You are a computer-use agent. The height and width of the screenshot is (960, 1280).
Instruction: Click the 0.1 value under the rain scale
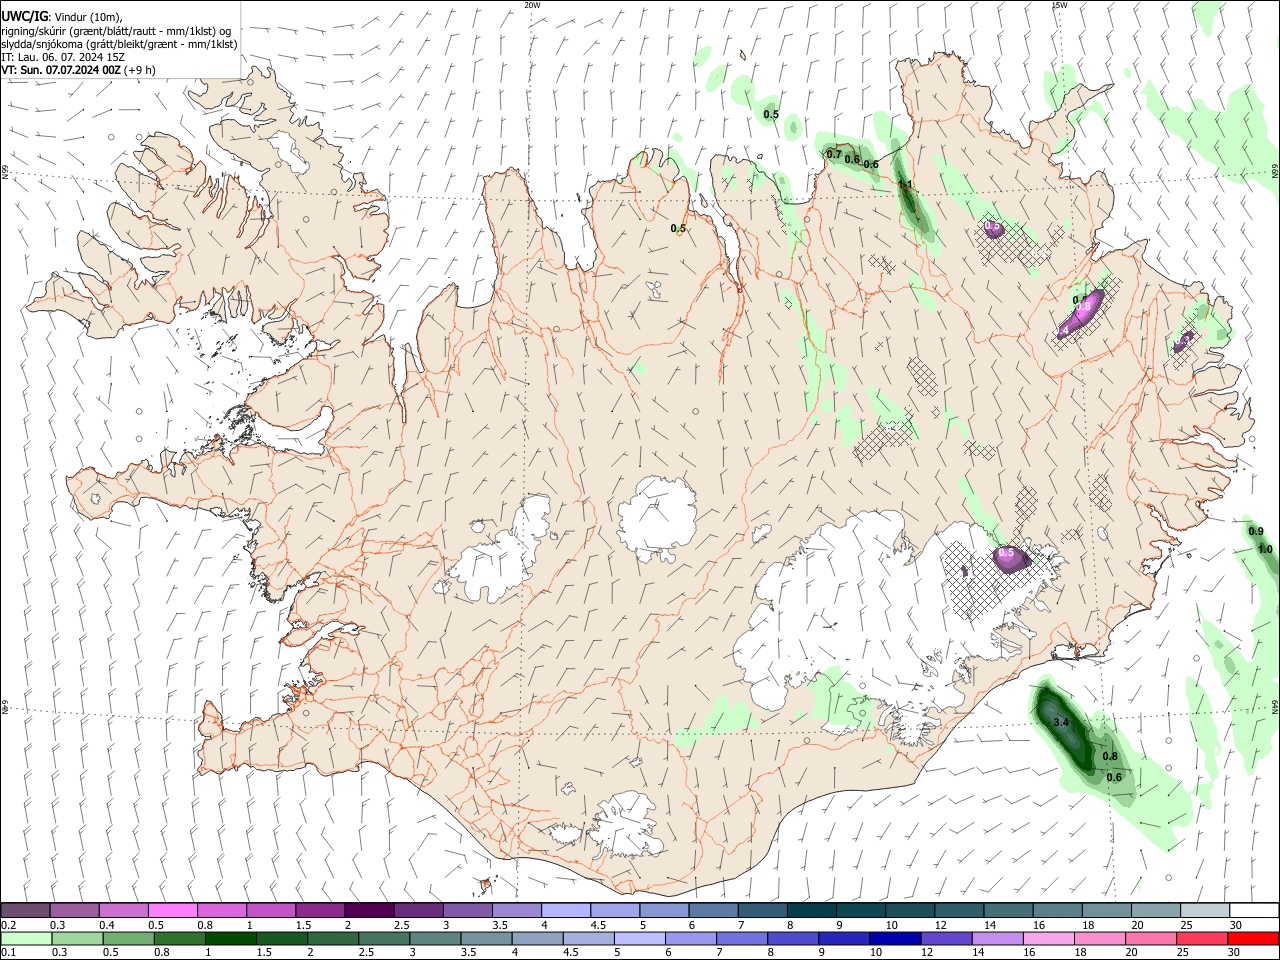click(9, 953)
